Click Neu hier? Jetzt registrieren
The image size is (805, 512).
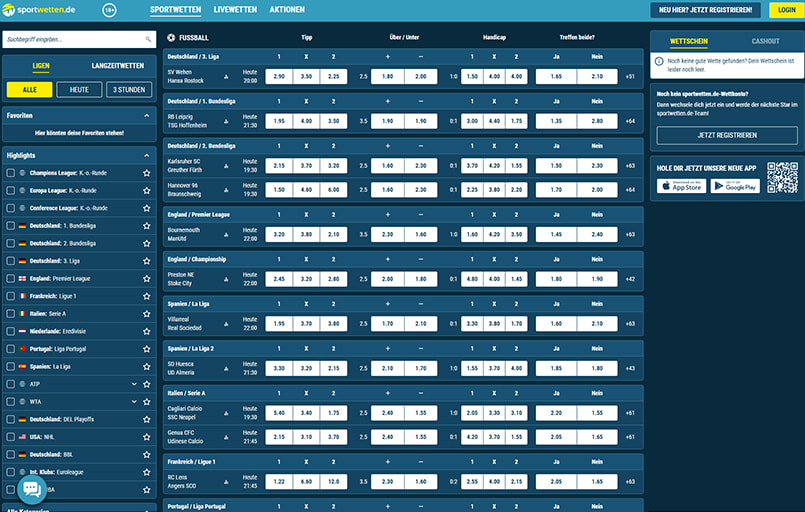click(x=705, y=10)
